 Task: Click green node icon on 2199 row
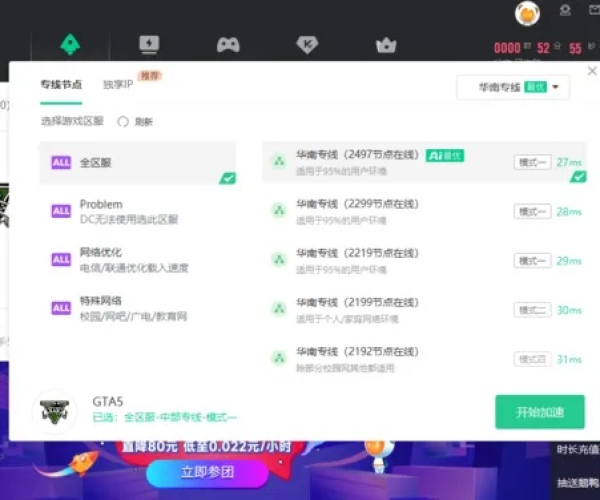click(x=279, y=308)
